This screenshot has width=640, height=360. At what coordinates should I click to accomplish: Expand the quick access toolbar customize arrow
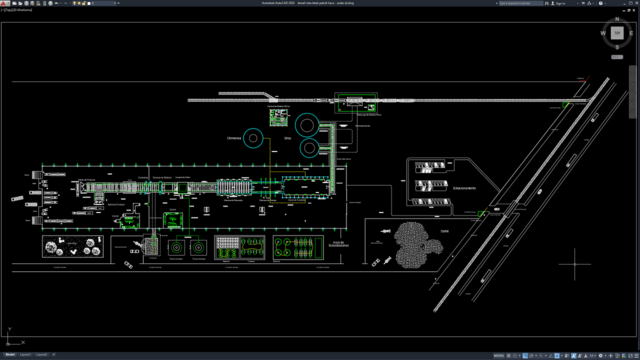(118, 3)
